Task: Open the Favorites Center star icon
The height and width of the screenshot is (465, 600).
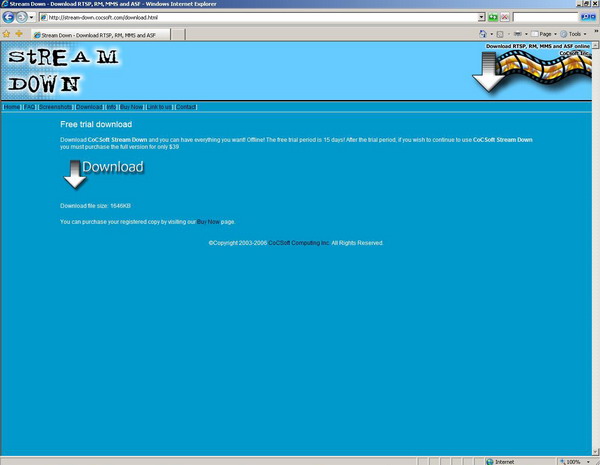Action: click(x=6, y=34)
